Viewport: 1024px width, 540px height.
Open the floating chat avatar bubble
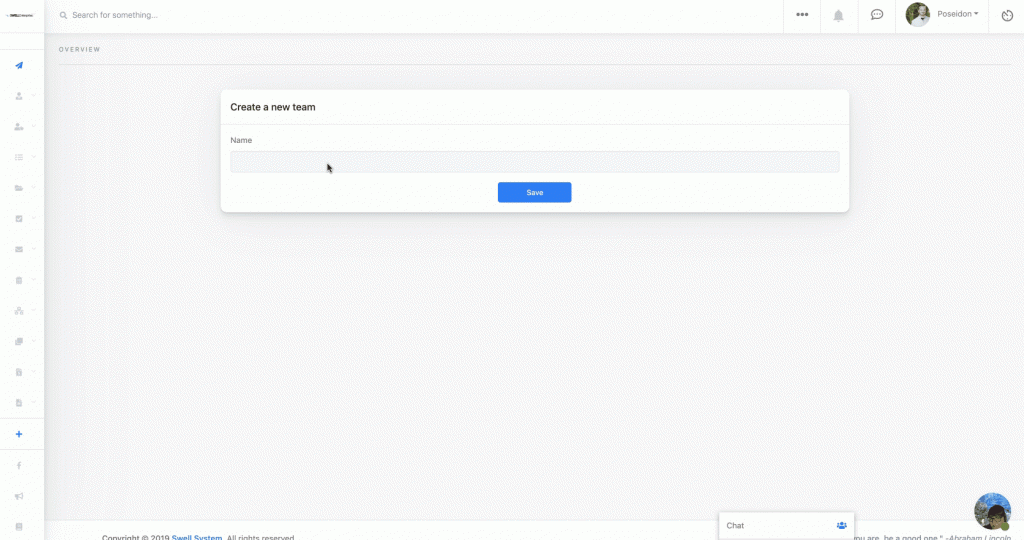click(993, 511)
